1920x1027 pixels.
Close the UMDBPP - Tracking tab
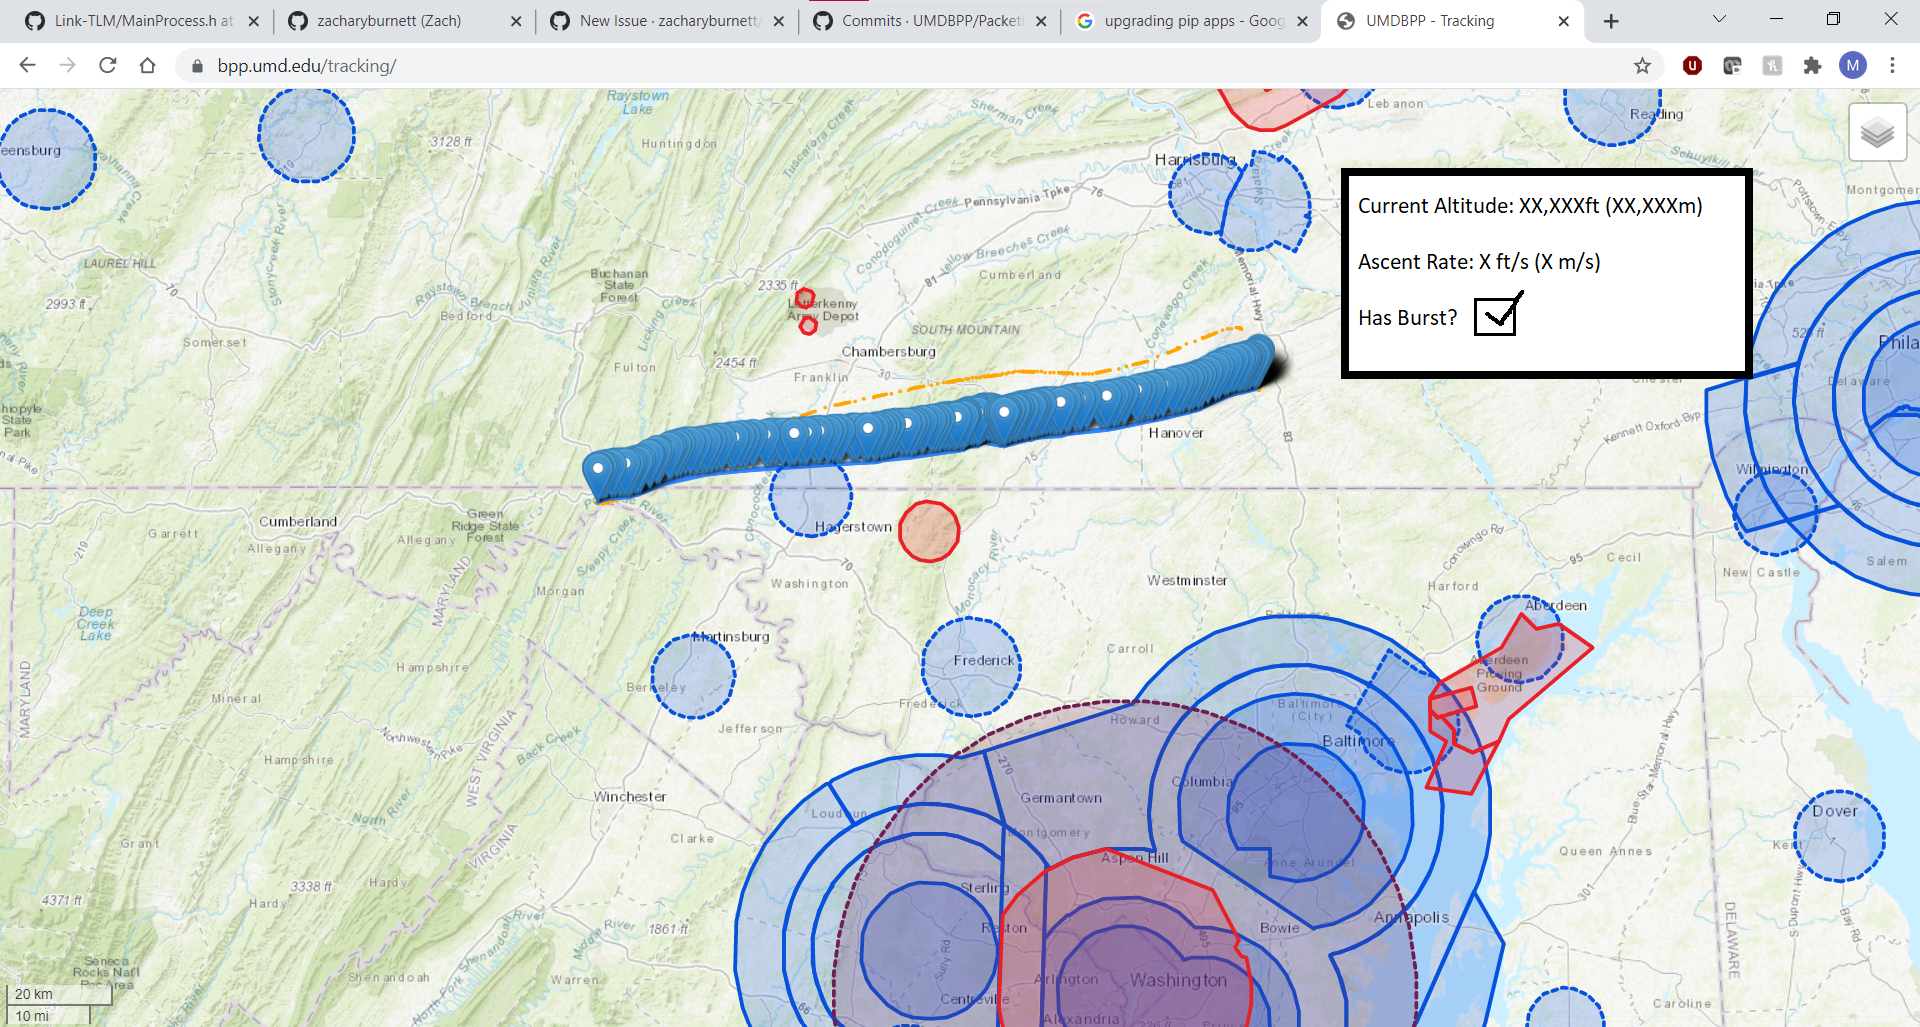coord(1564,21)
